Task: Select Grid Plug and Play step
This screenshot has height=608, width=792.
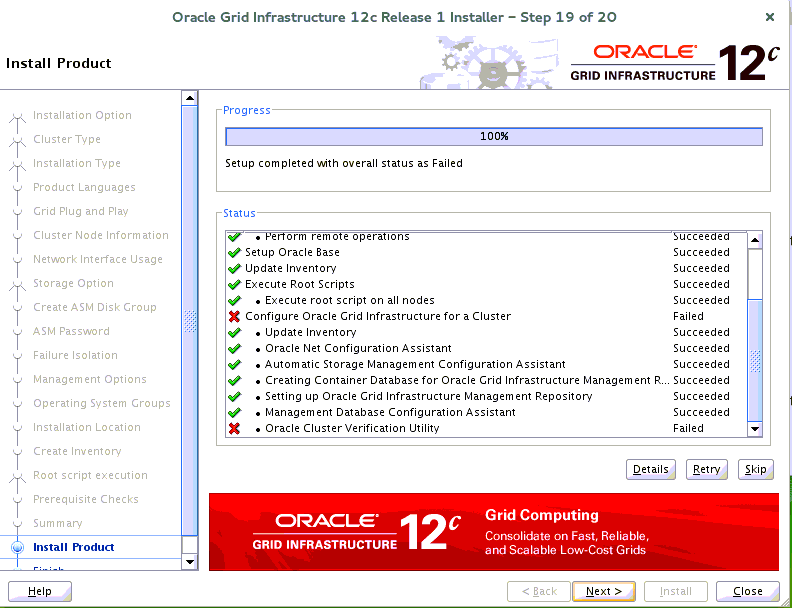Action: tap(81, 211)
